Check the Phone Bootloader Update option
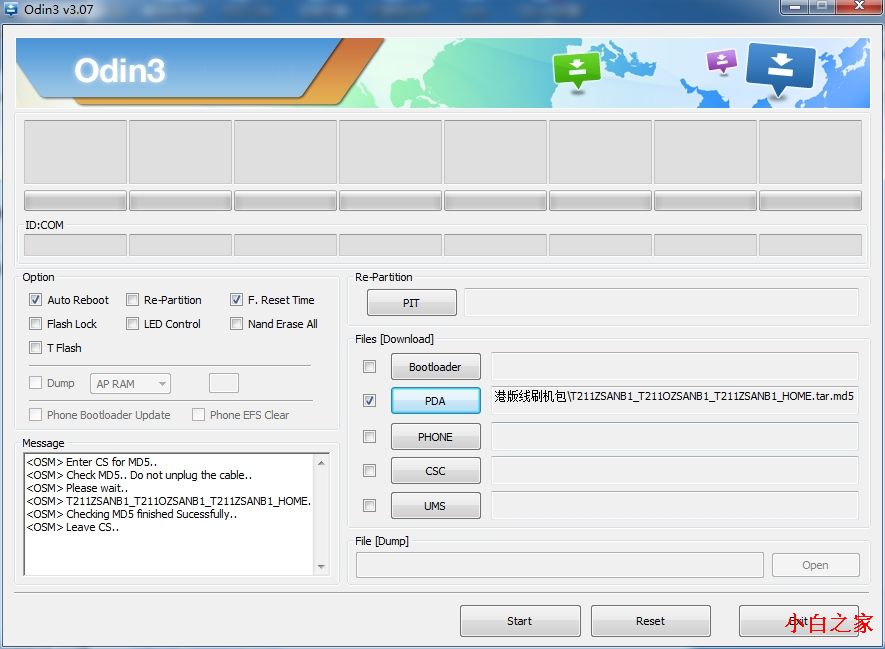This screenshot has height=649, width=885. click(36, 414)
